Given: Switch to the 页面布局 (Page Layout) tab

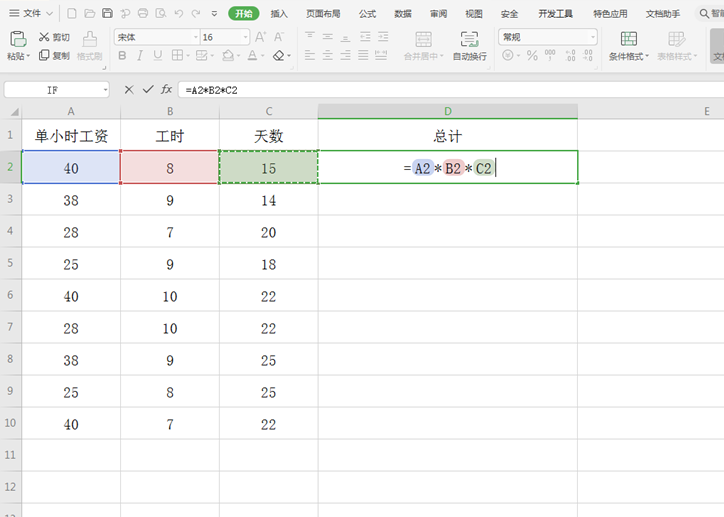Looking at the screenshot, I should click(x=323, y=14).
